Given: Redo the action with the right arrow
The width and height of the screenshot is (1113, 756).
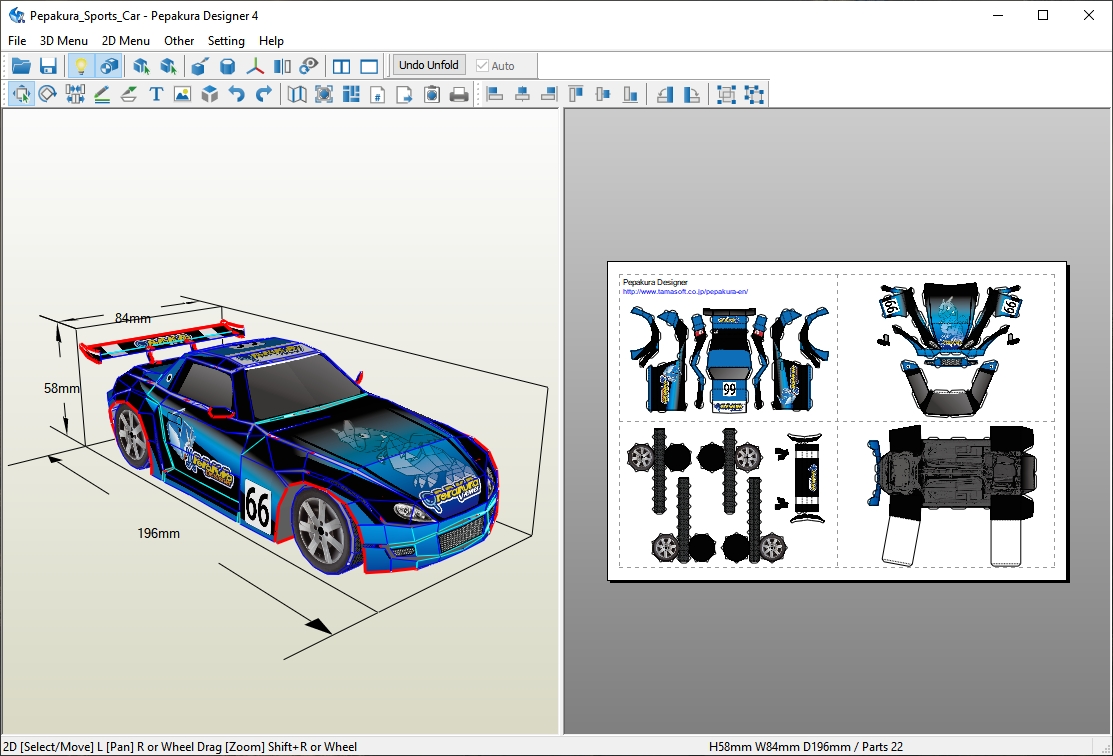Looking at the screenshot, I should point(263,94).
